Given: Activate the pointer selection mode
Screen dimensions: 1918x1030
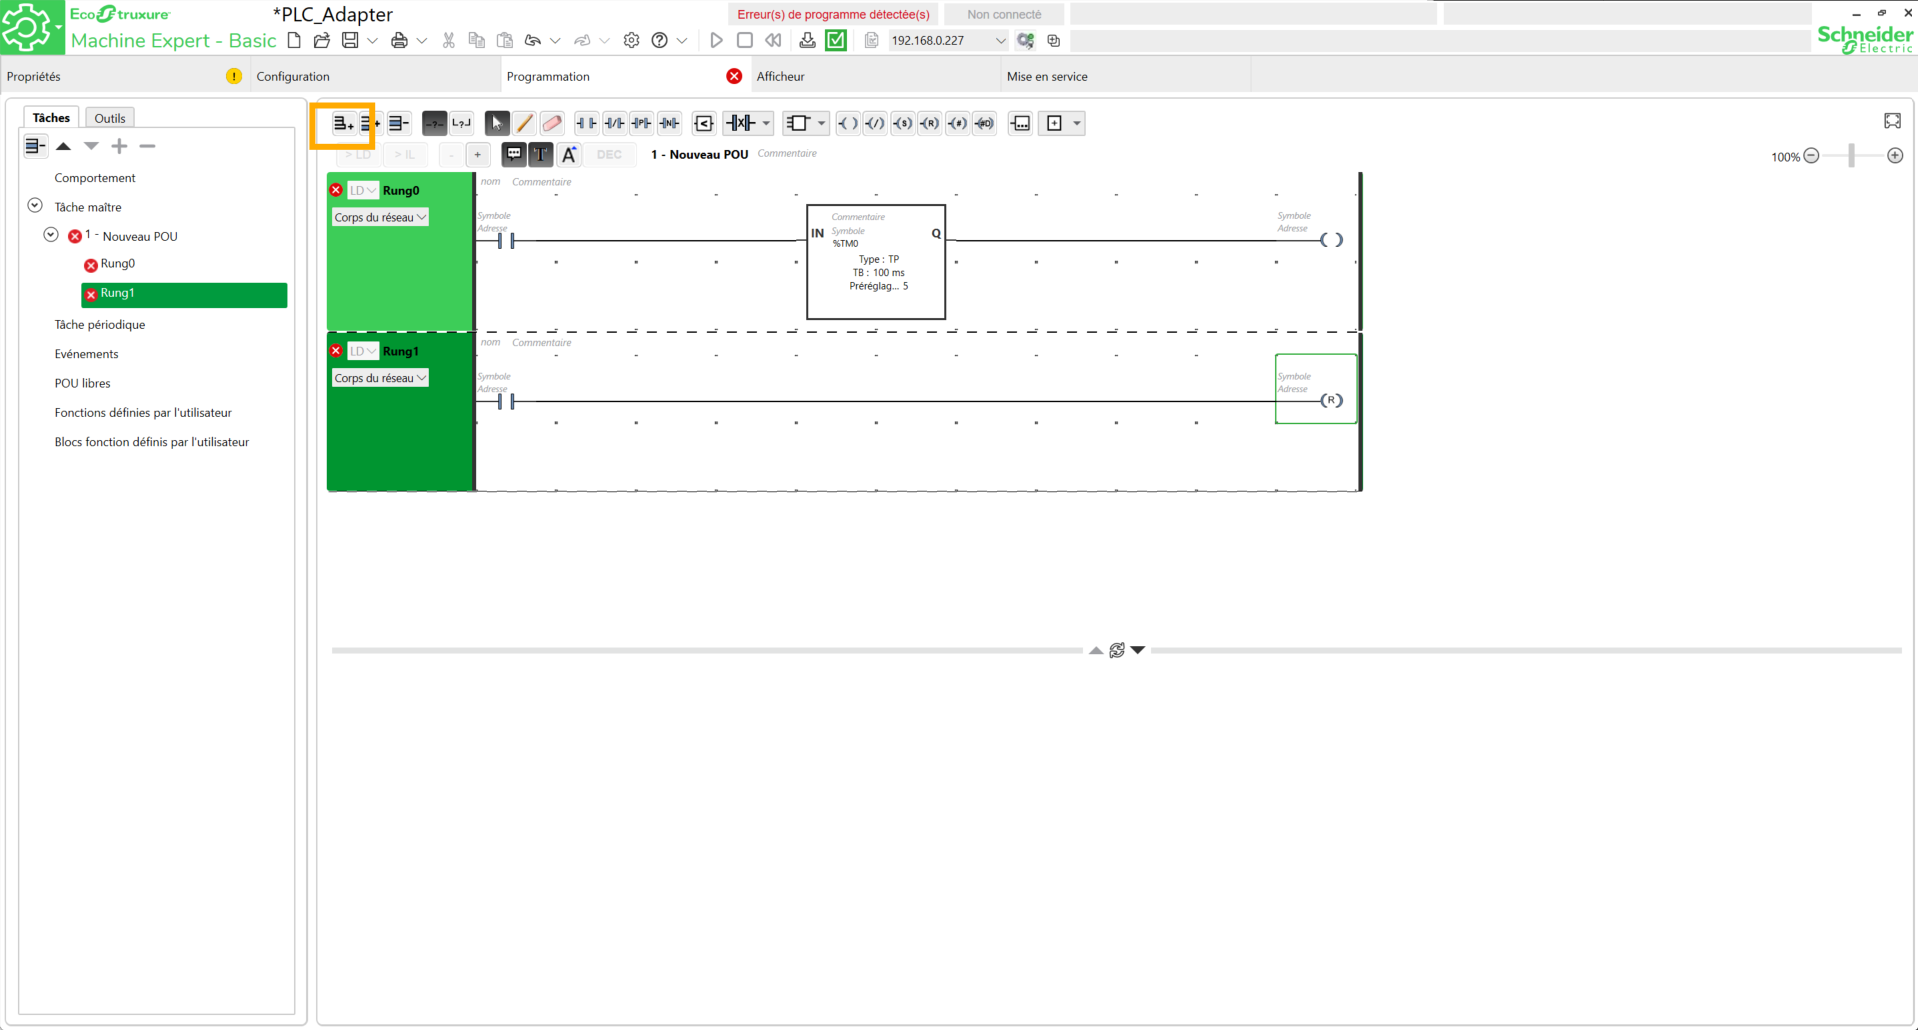Looking at the screenshot, I should (x=496, y=123).
